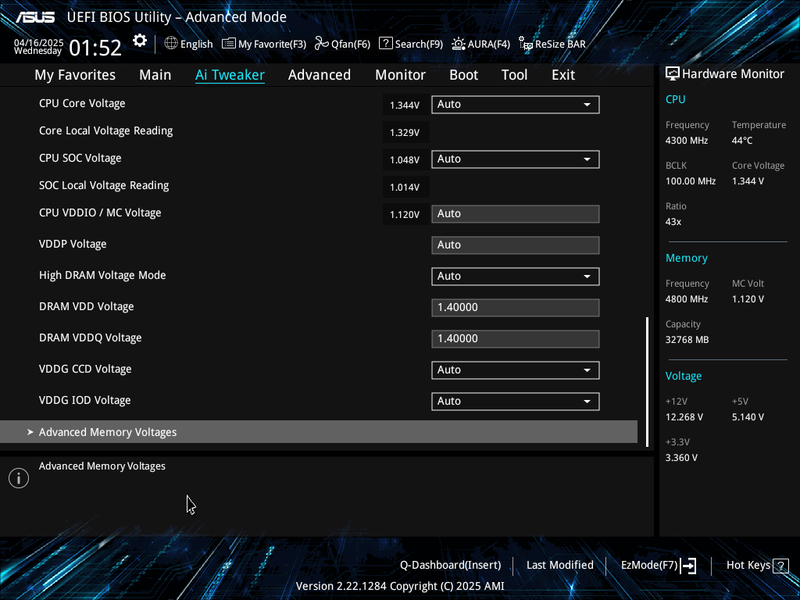Click the settings list scrollbar
This screenshot has height=600, width=800.
(647, 382)
